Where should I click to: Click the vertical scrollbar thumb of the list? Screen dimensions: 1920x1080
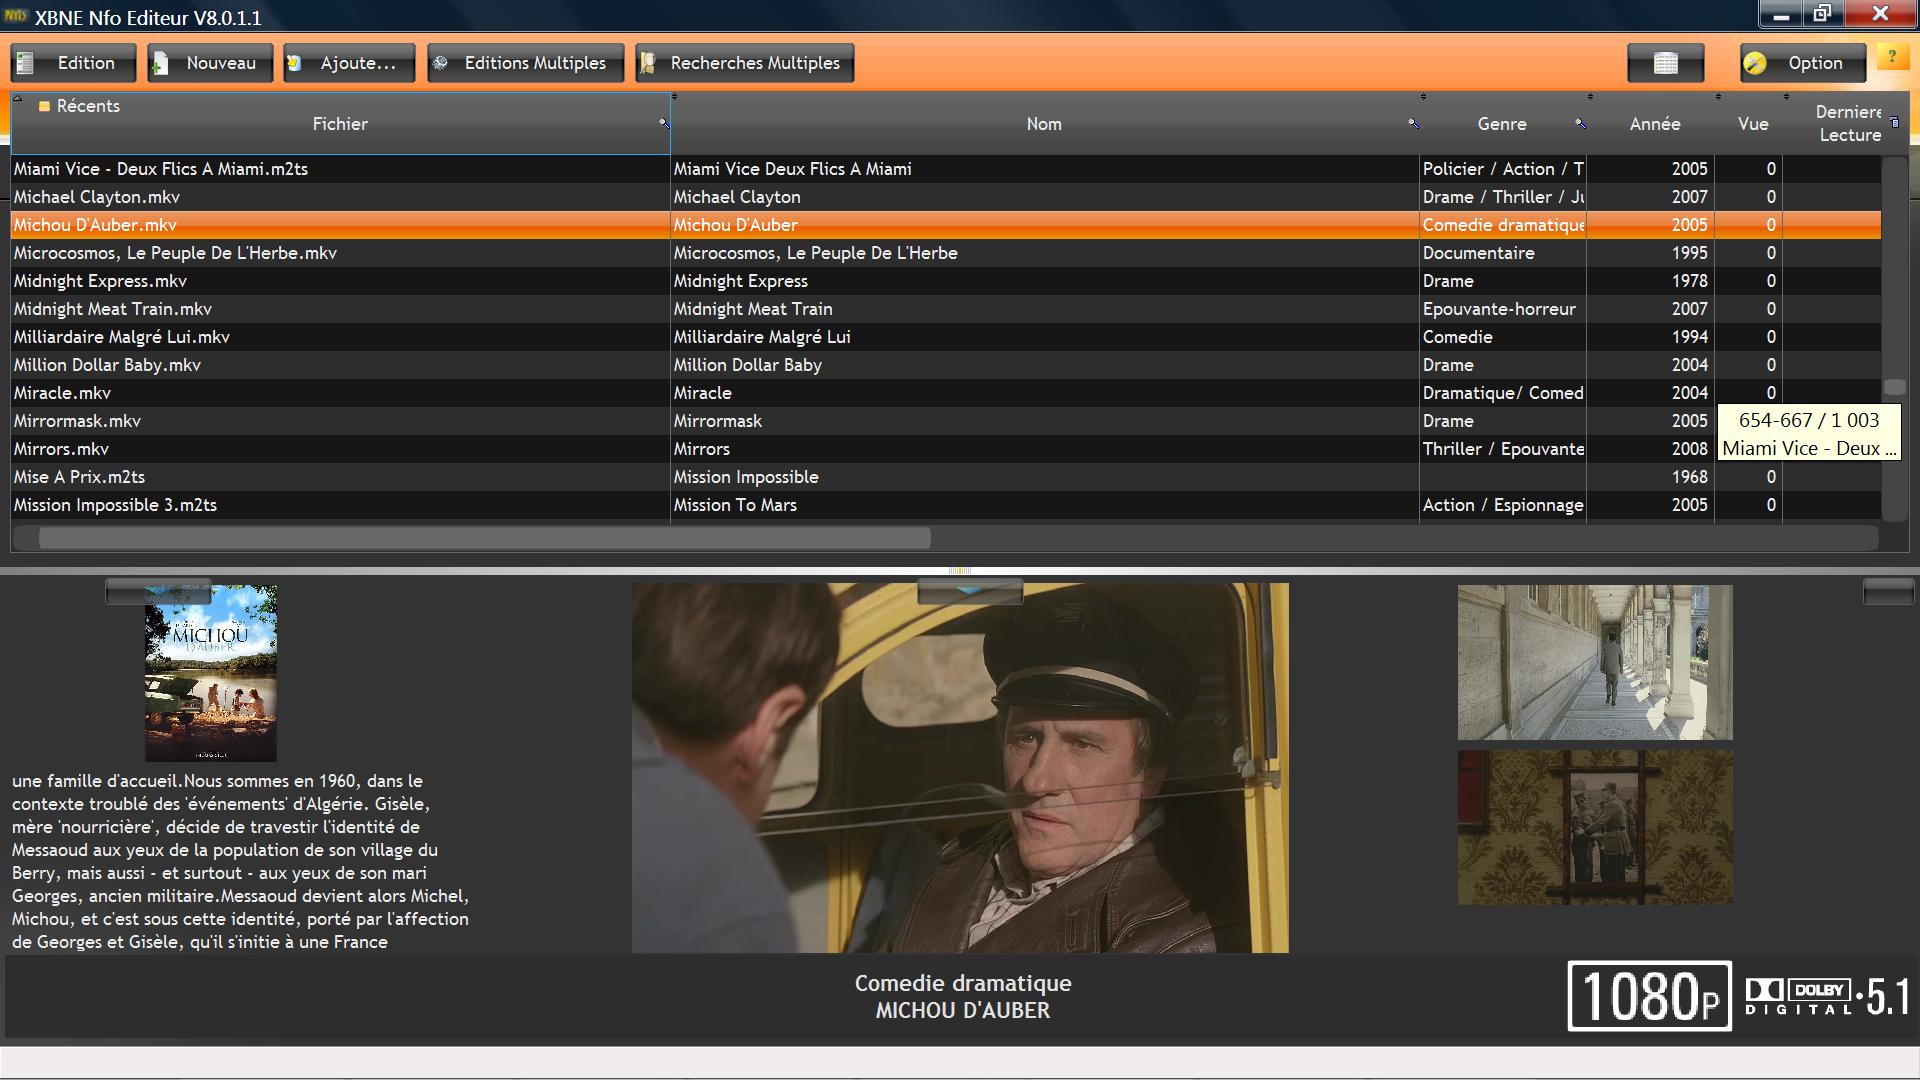click(1895, 387)
